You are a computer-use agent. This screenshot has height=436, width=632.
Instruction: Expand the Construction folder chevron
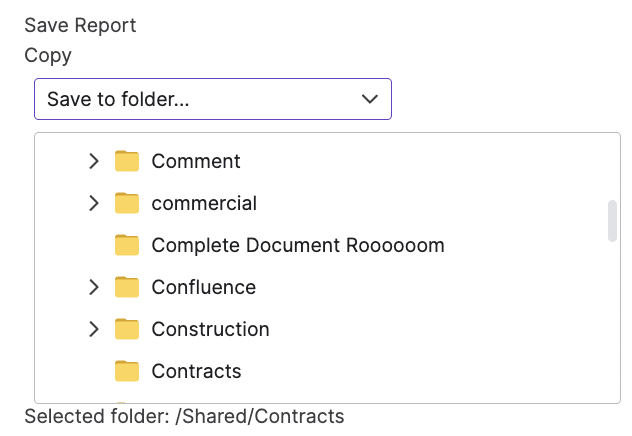pyautogui.click(x=94, y=329)
